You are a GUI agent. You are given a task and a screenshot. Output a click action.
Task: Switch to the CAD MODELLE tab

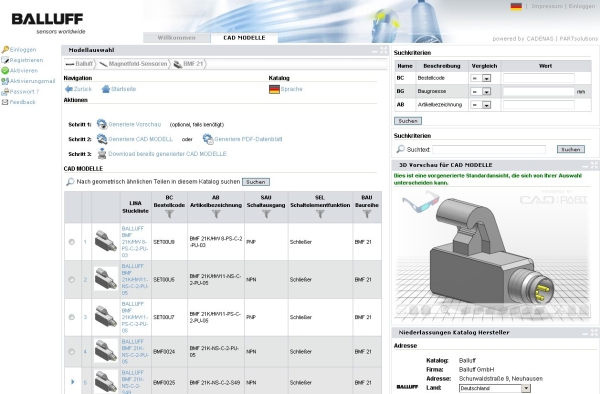(244, 38)
